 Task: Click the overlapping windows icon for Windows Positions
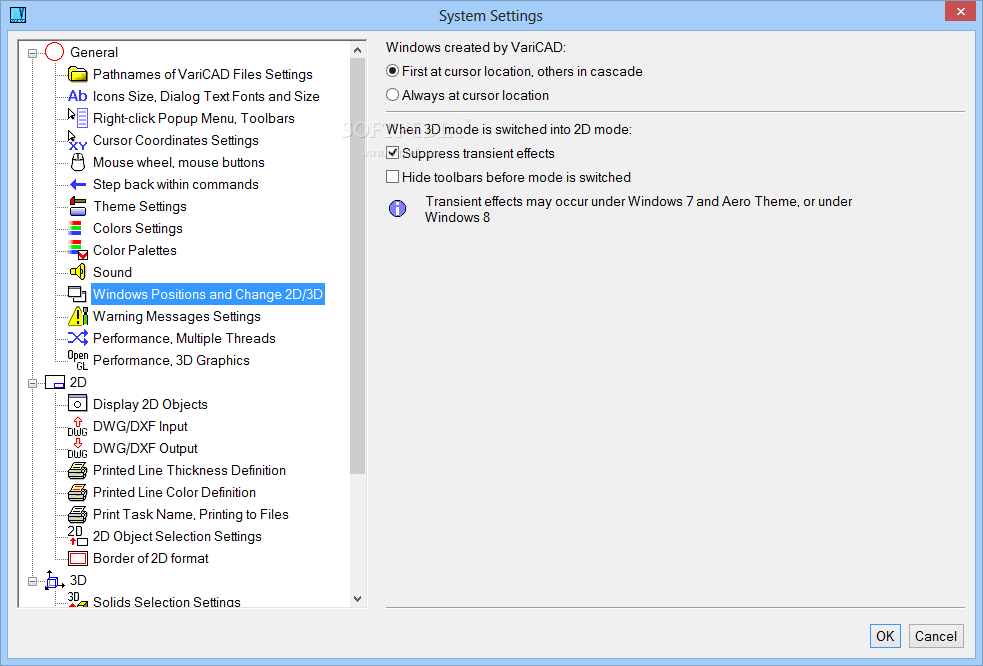[77, 293]
